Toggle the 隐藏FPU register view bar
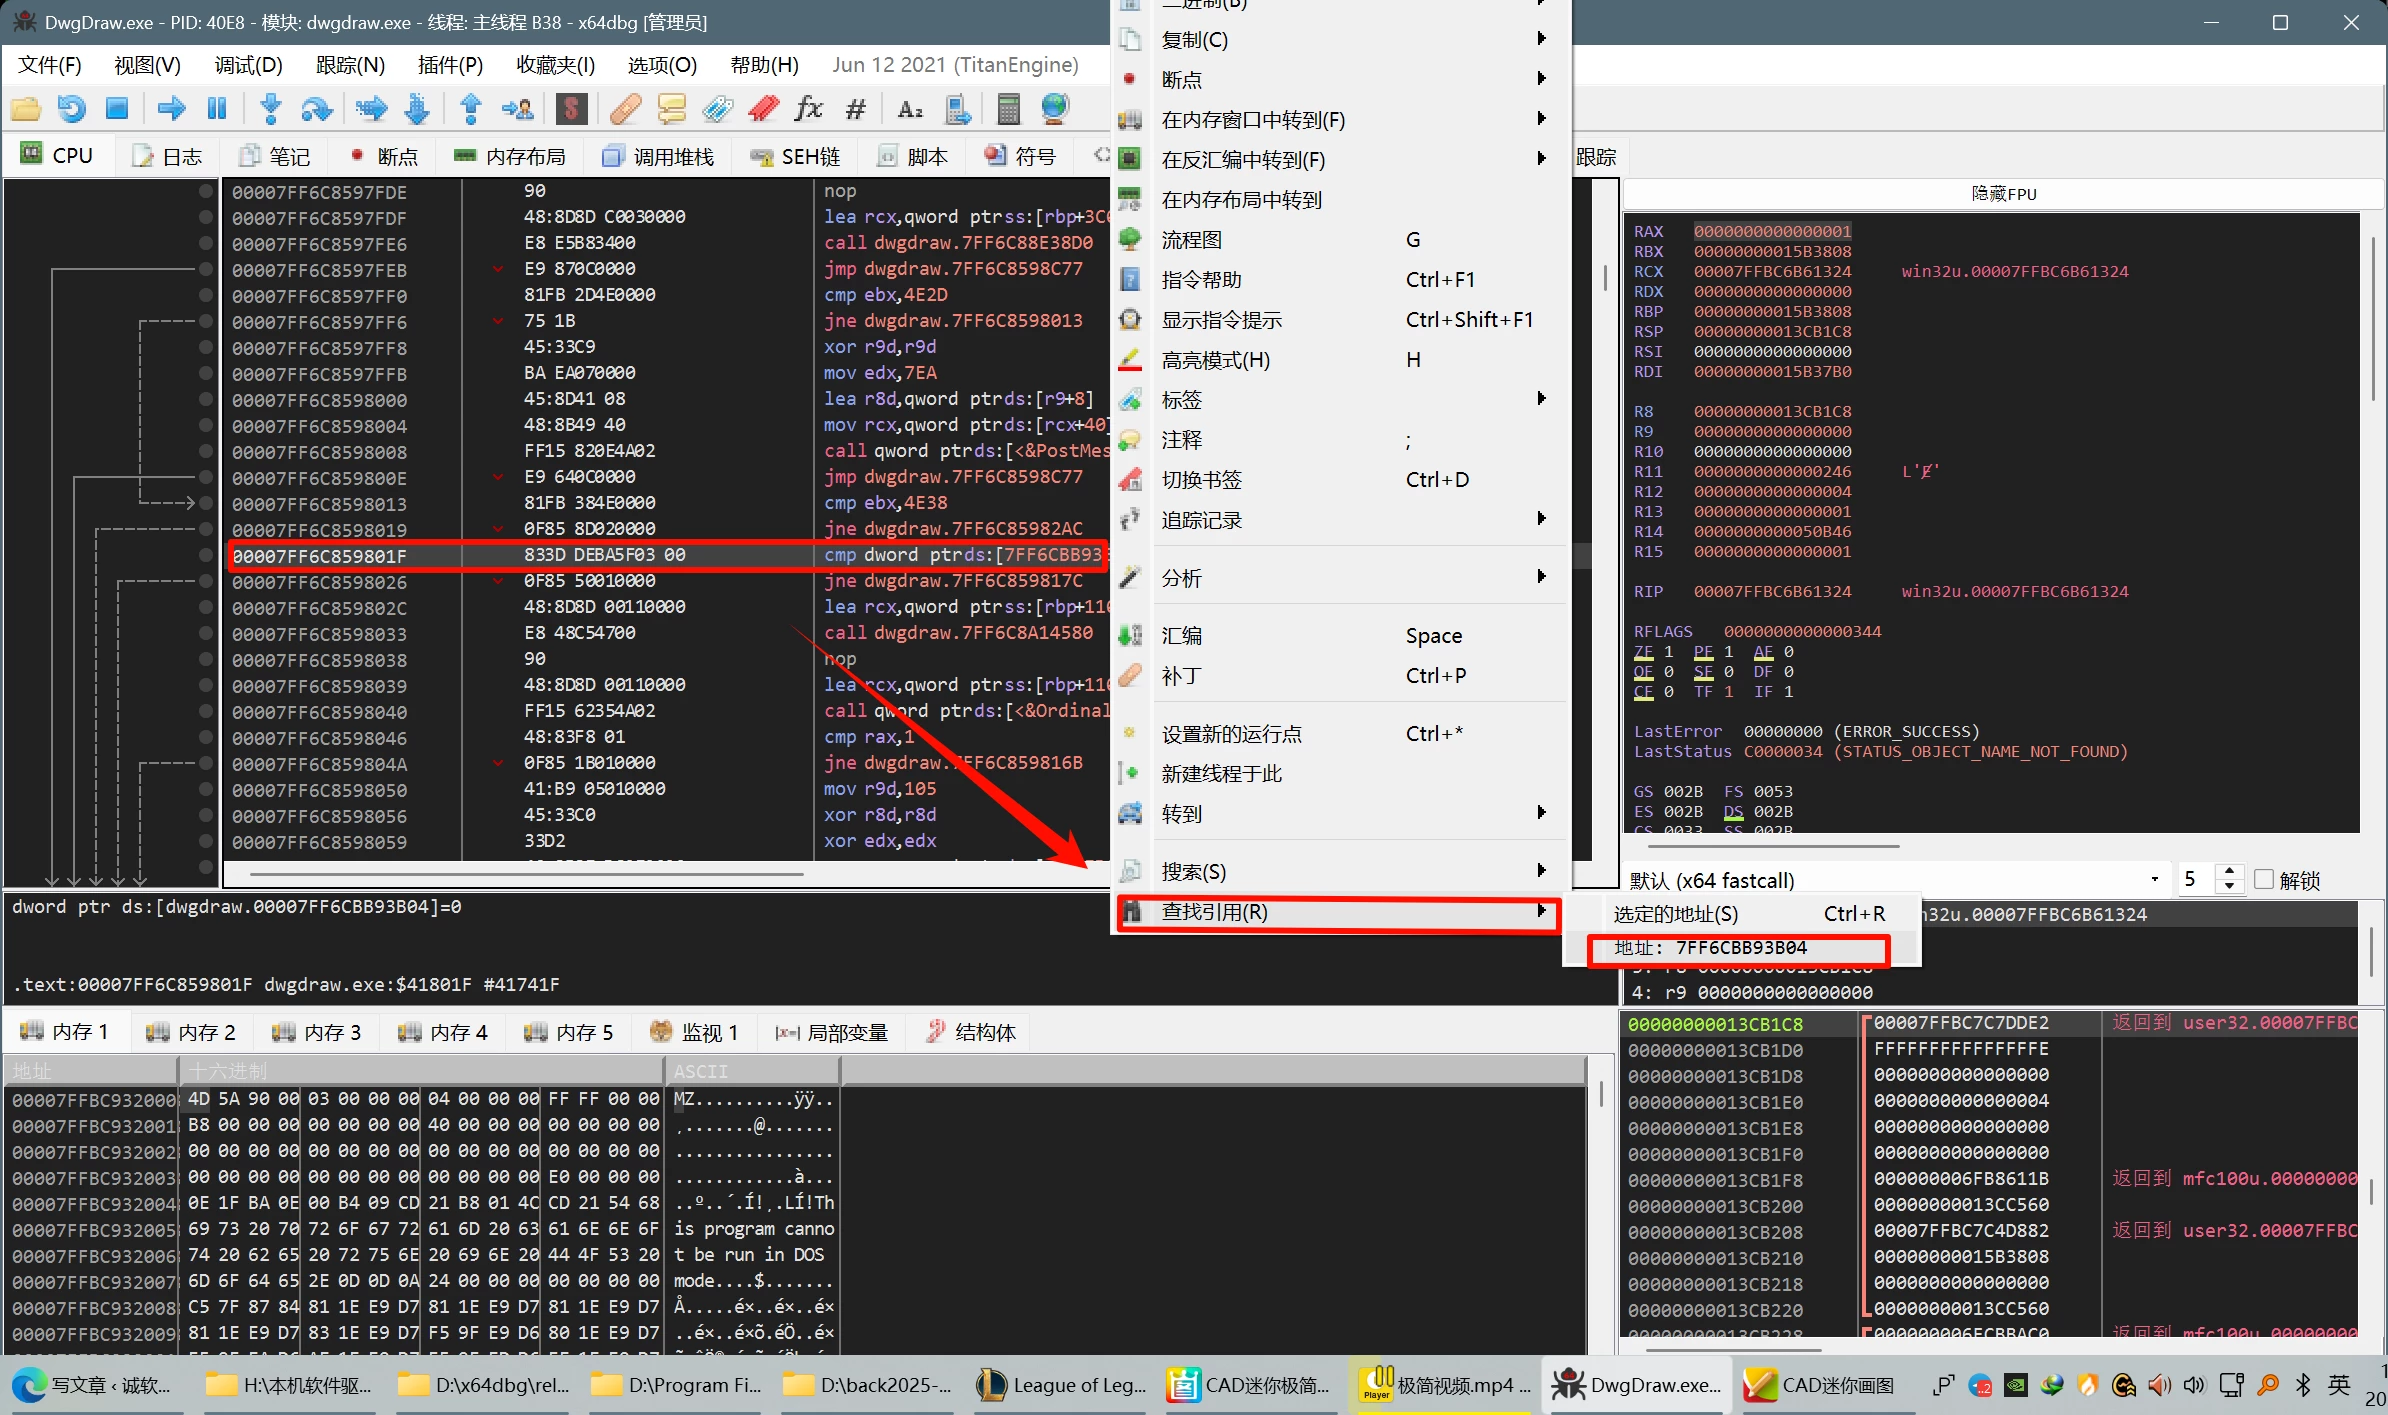2388x1415 pixels. [x=2003, y=194]
